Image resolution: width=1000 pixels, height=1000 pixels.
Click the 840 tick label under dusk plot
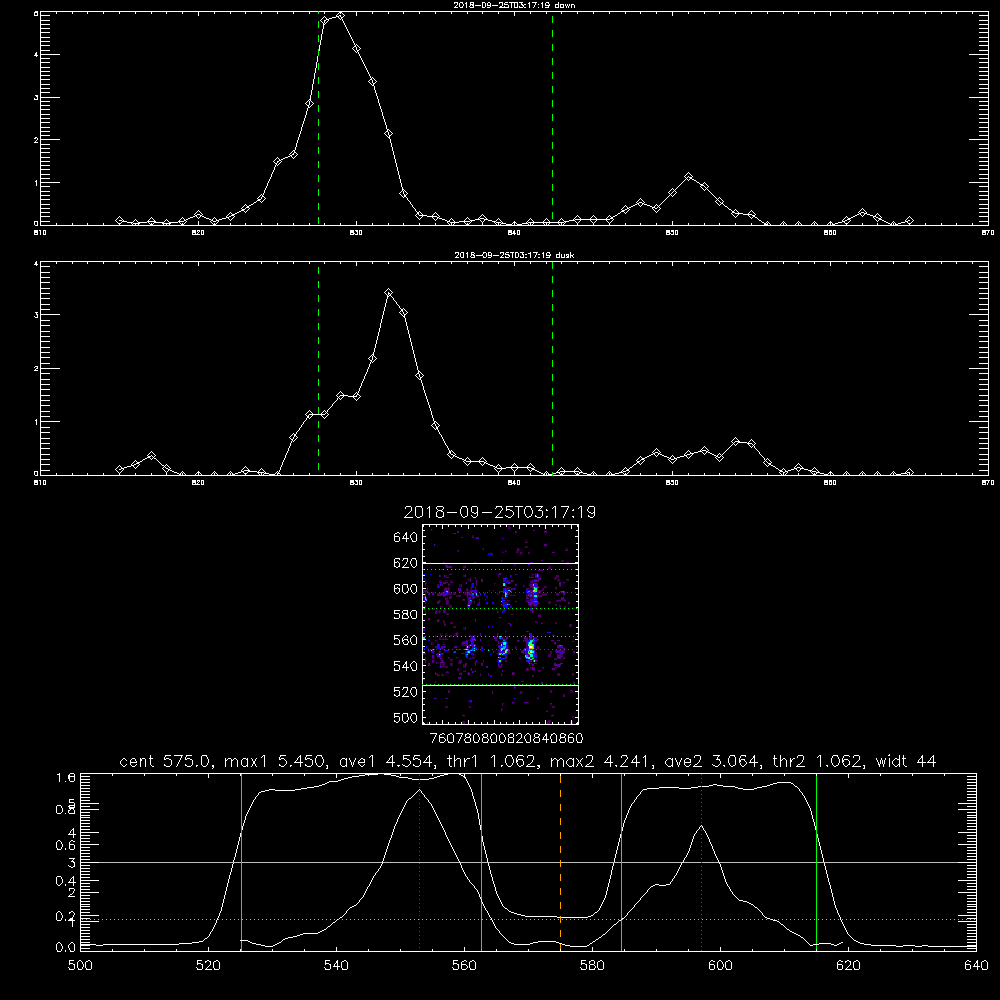514,483
